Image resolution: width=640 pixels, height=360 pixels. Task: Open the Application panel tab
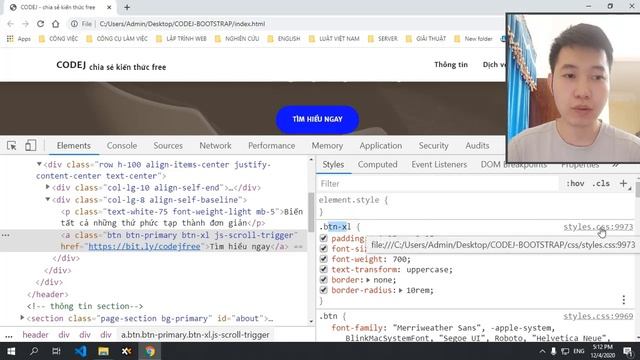click(380, 146)
